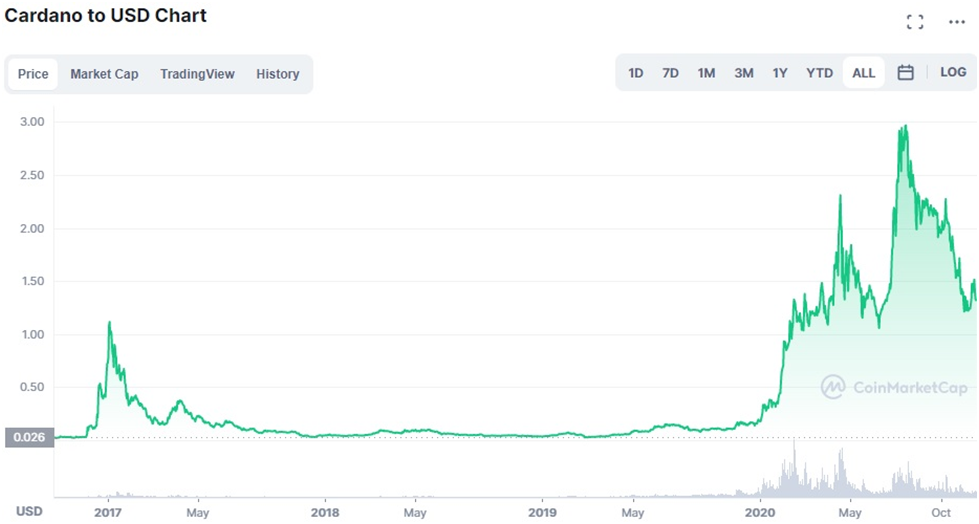Viewport: 979px width, 524px height.
Task: Show the 1Y price range
Action: point(780,73)
